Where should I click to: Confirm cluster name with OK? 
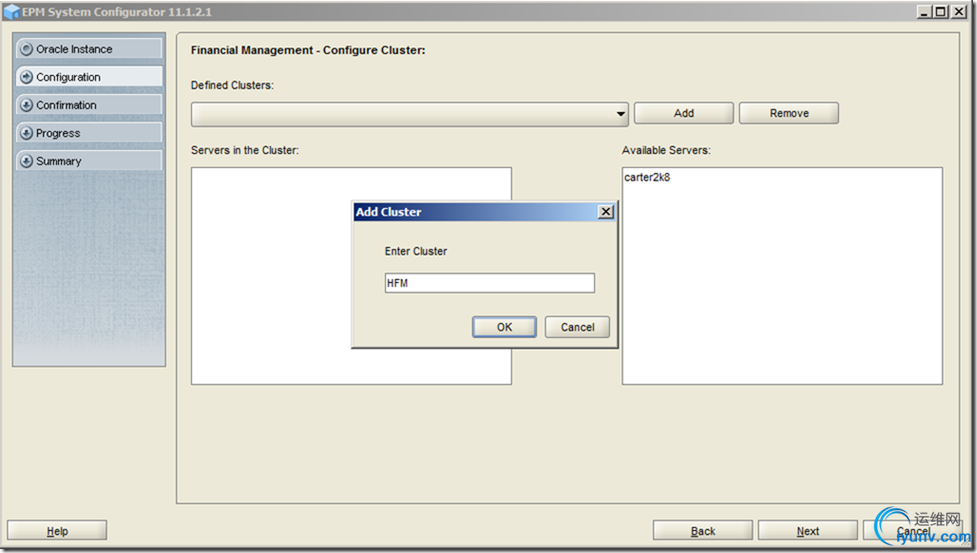click(x=504, y=327)
